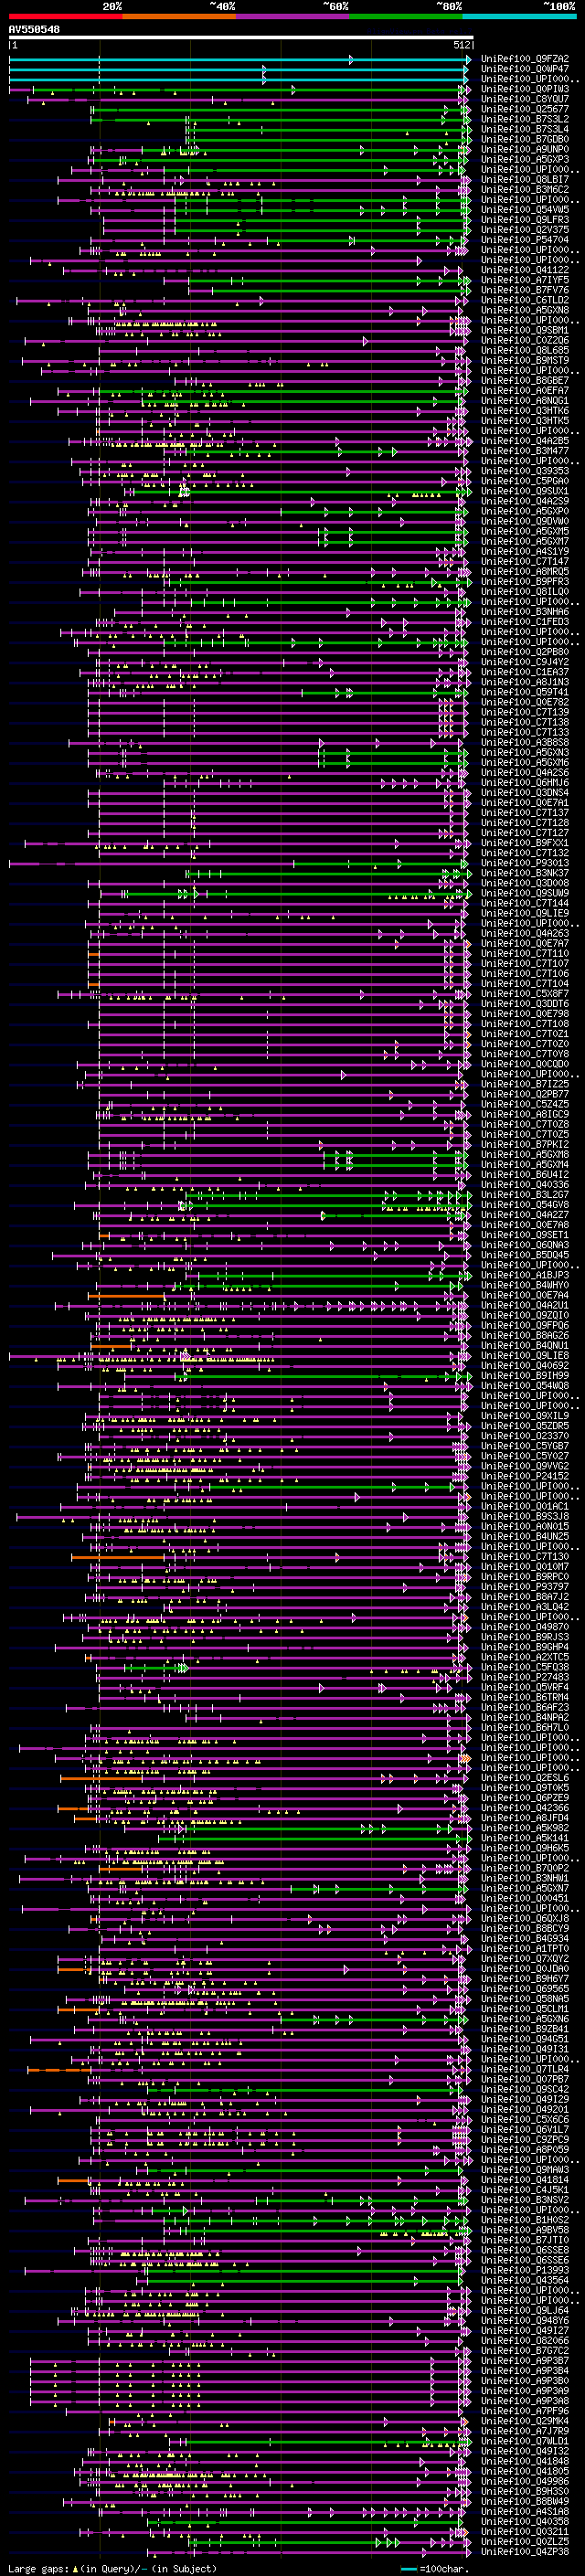Open hit UniRef100_Q25677
This screenshot has width=585, height=2576.
(x=525, y=109)
